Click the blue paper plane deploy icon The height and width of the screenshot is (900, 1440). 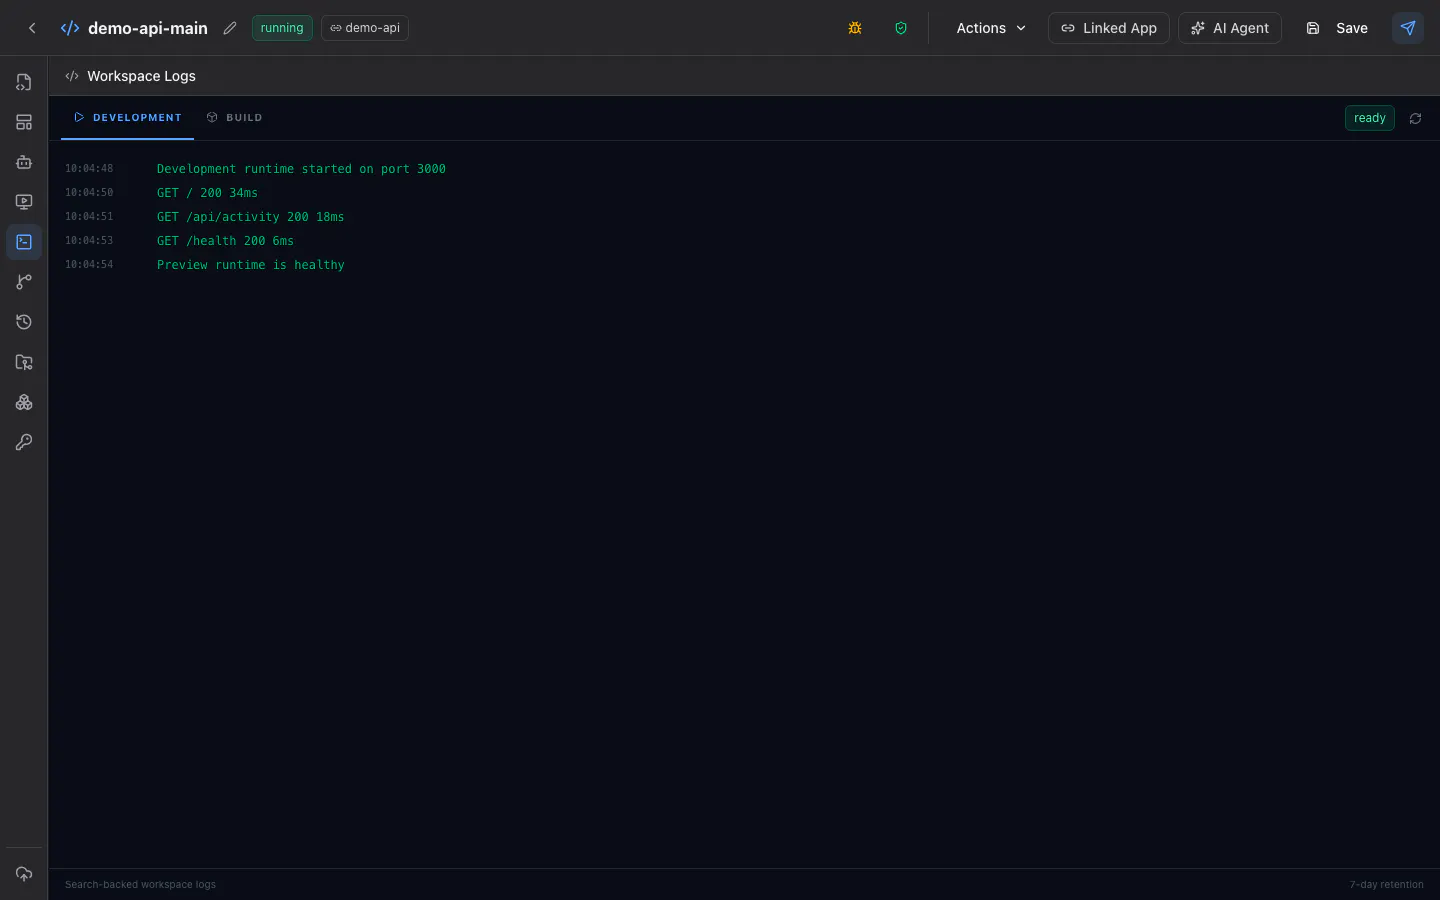(x=1408, y=28)
